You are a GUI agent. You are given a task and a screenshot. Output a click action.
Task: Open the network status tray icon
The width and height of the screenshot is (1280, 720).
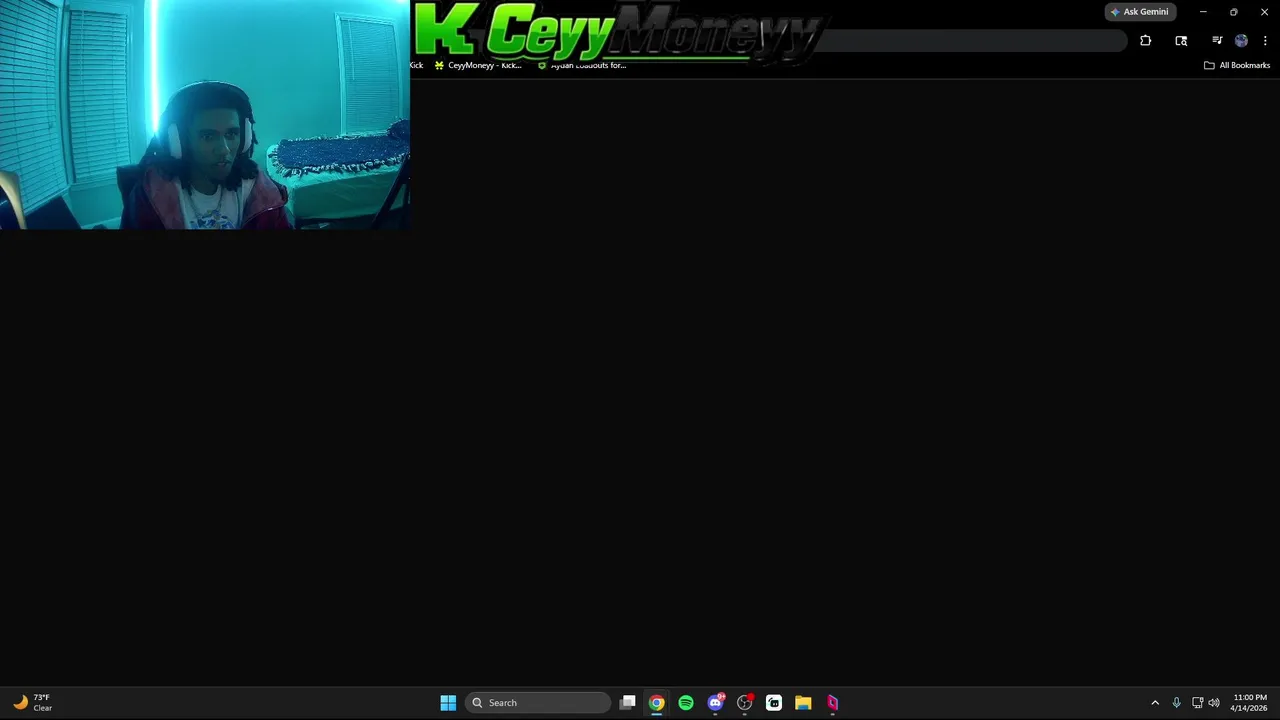tap(1197, 703)
